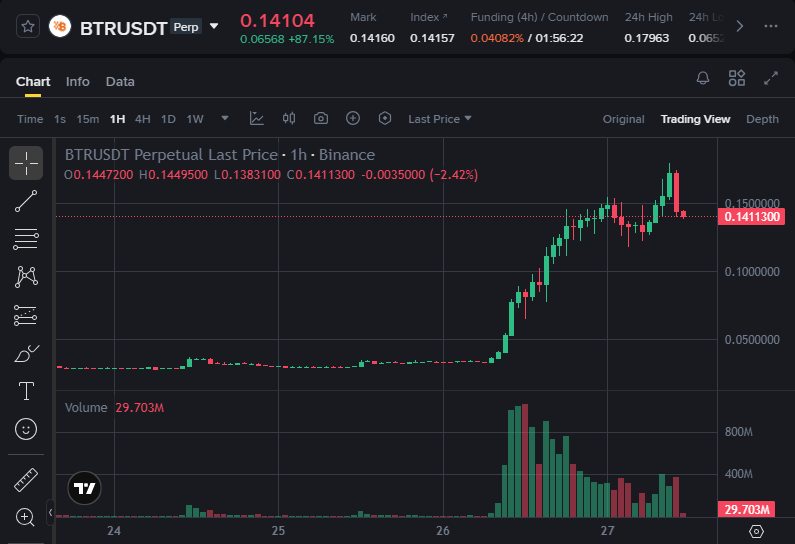Open the Last Price dropdown
795x544 pixels.
440,119
